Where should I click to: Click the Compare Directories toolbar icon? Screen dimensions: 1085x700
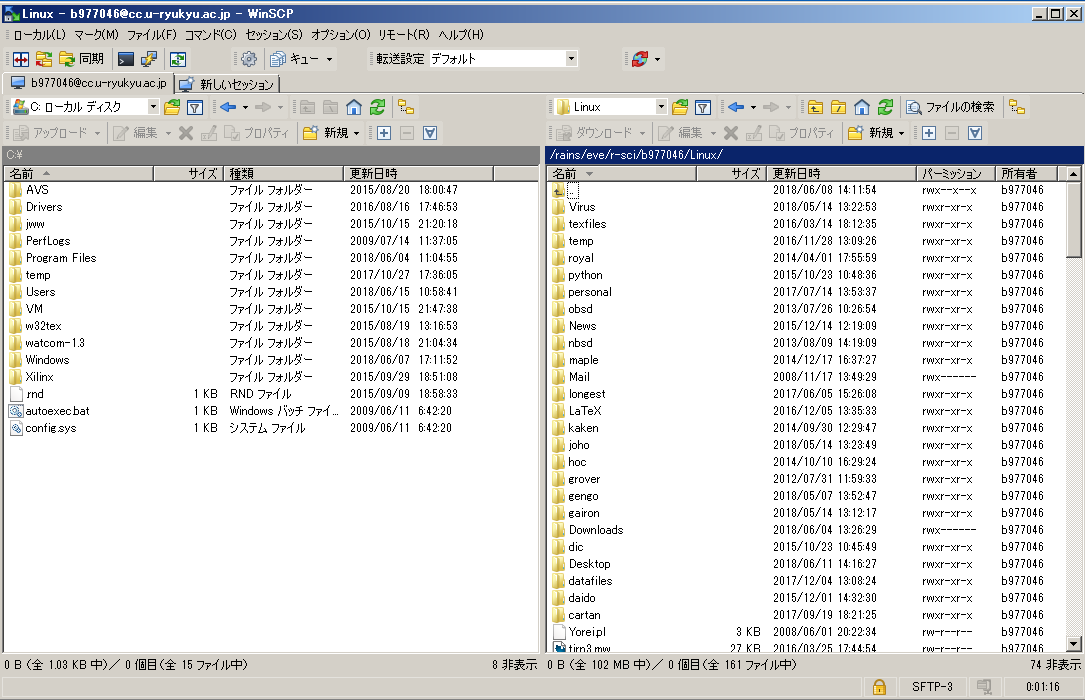[21, 59]
